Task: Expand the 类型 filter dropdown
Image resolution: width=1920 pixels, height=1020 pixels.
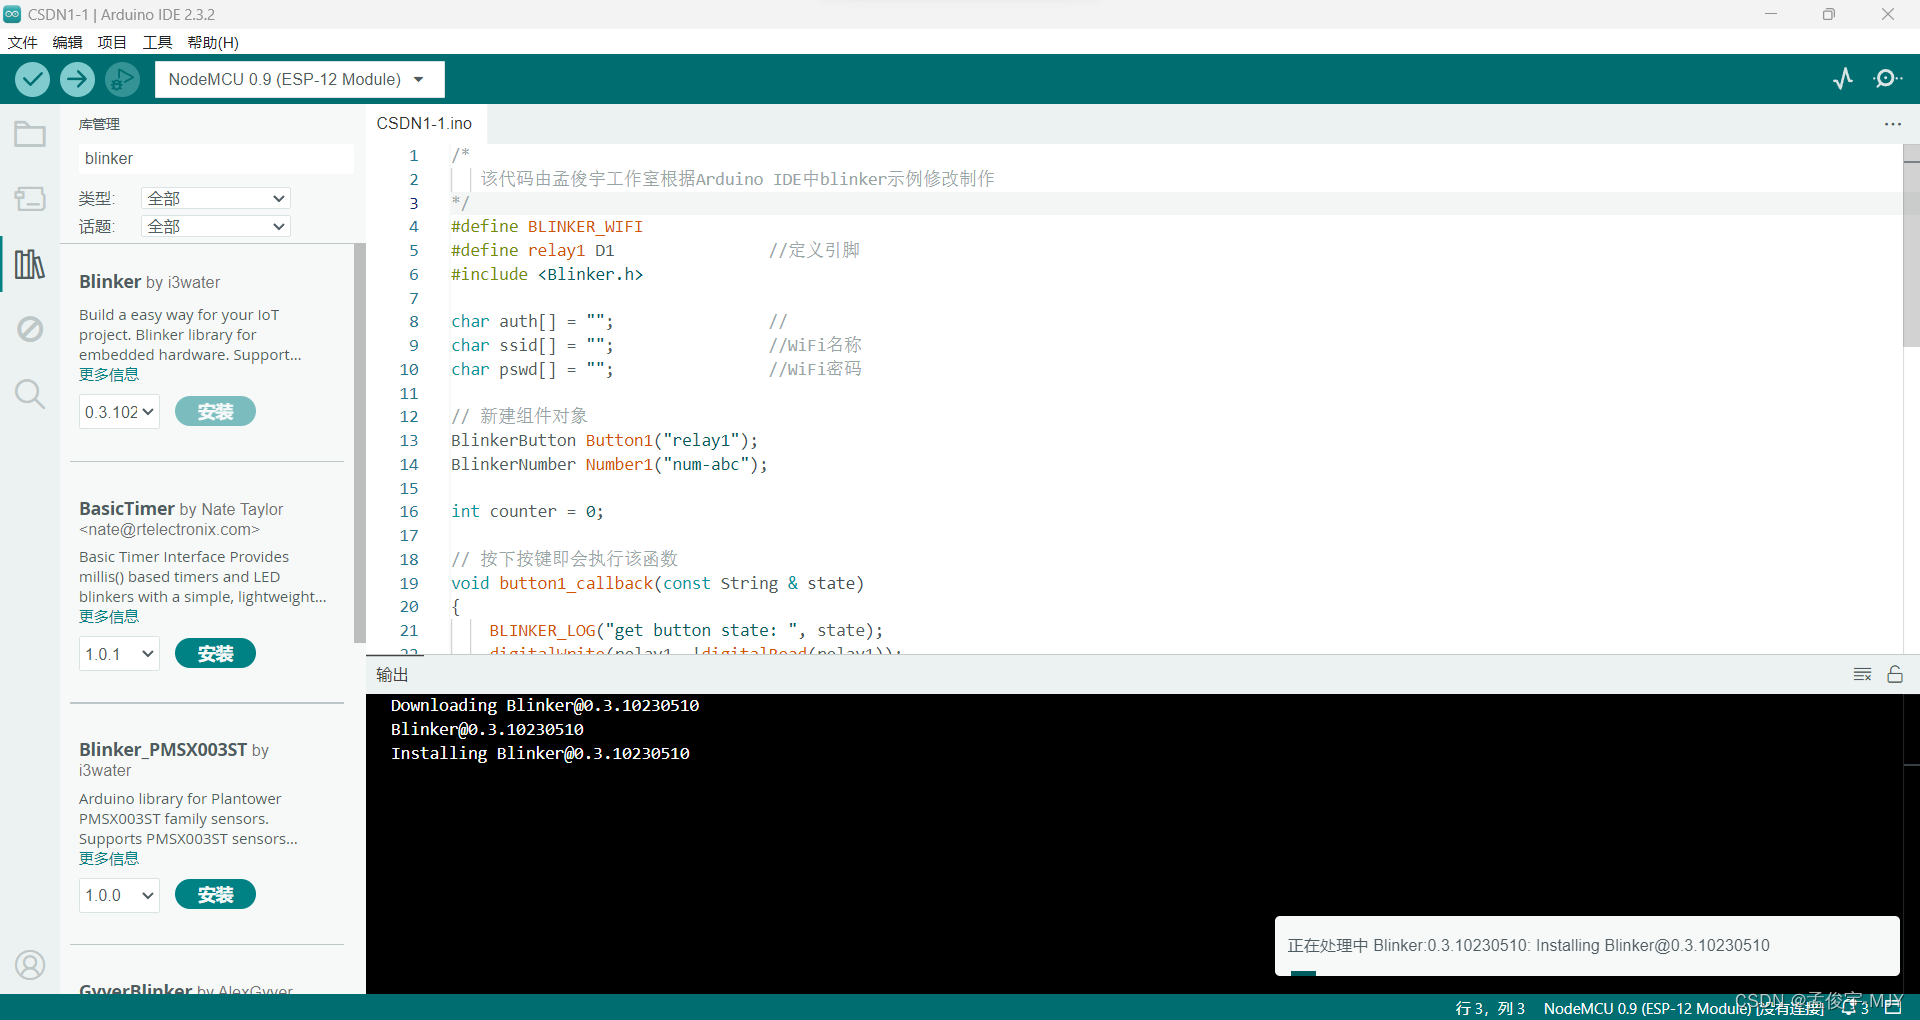Action: [216, 198]
